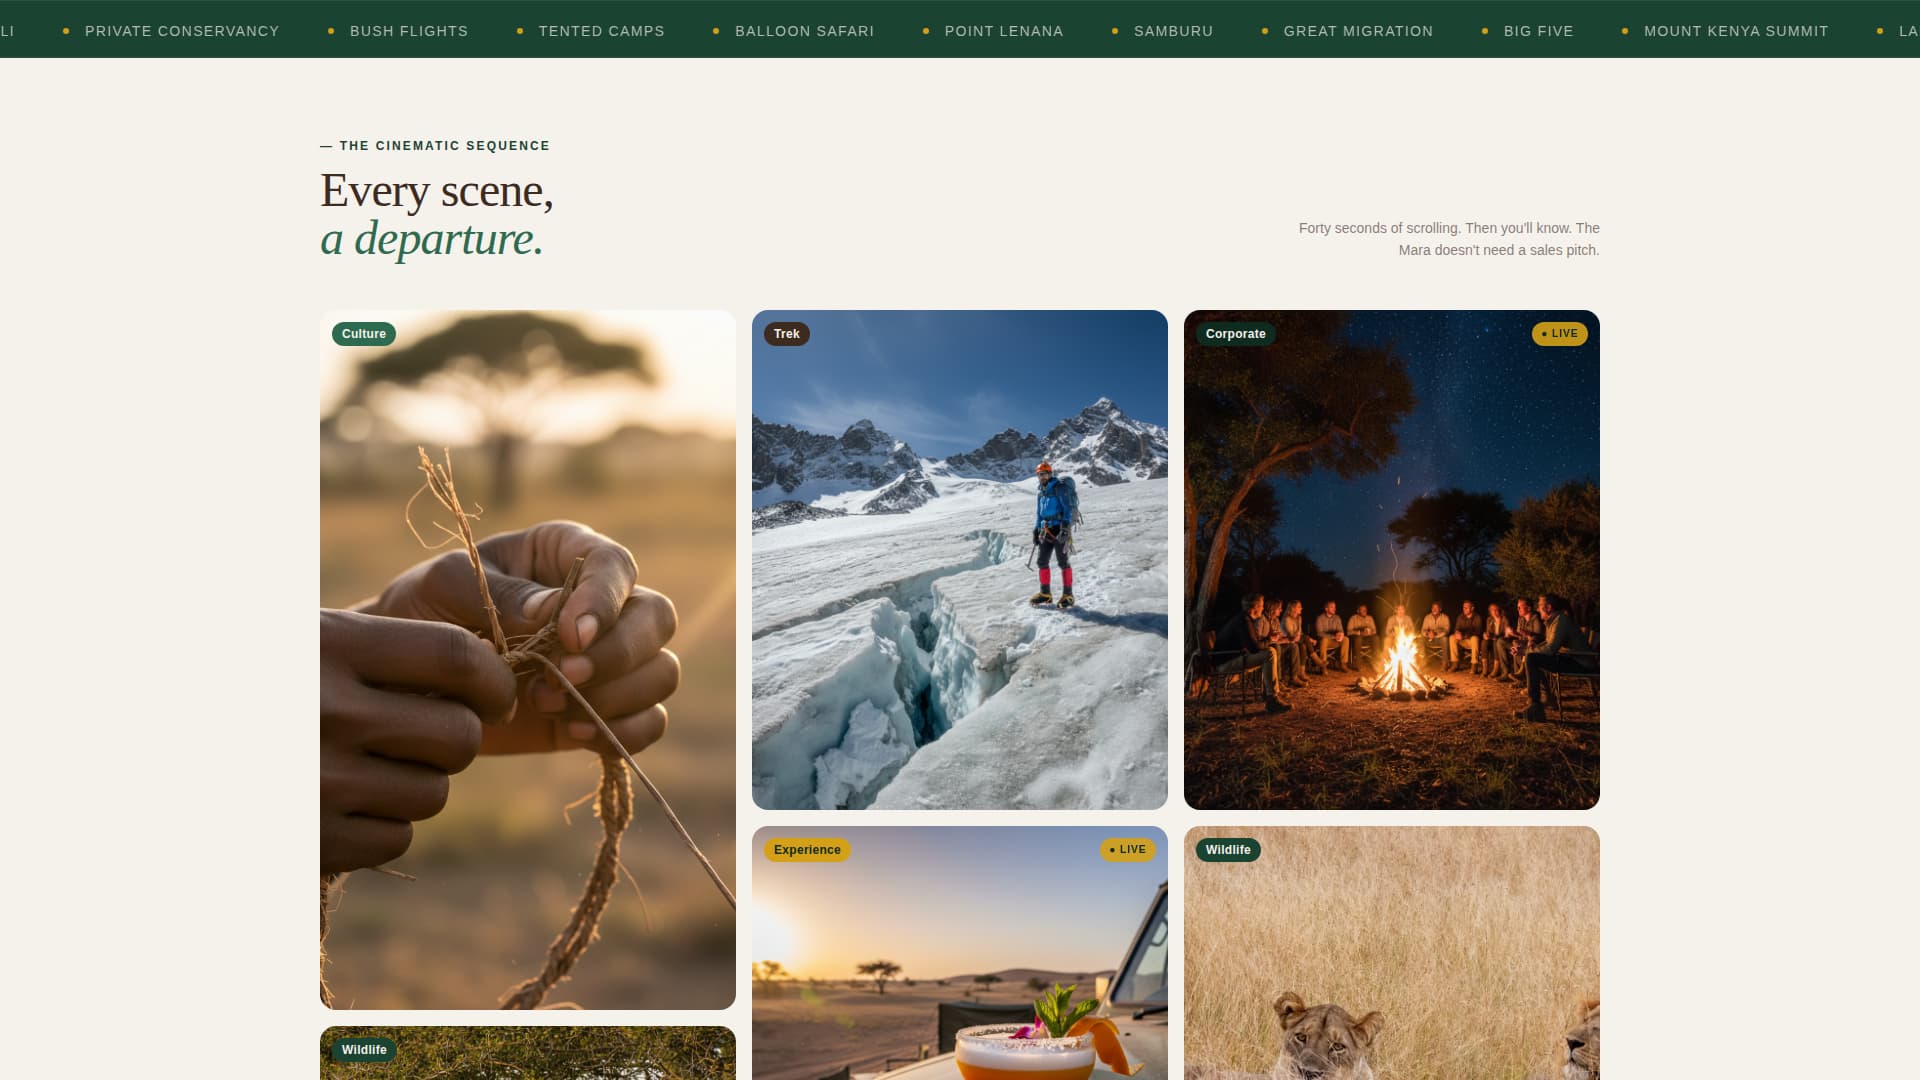
Task: Navigate to Tented Camps
Action: click(600, 31)
